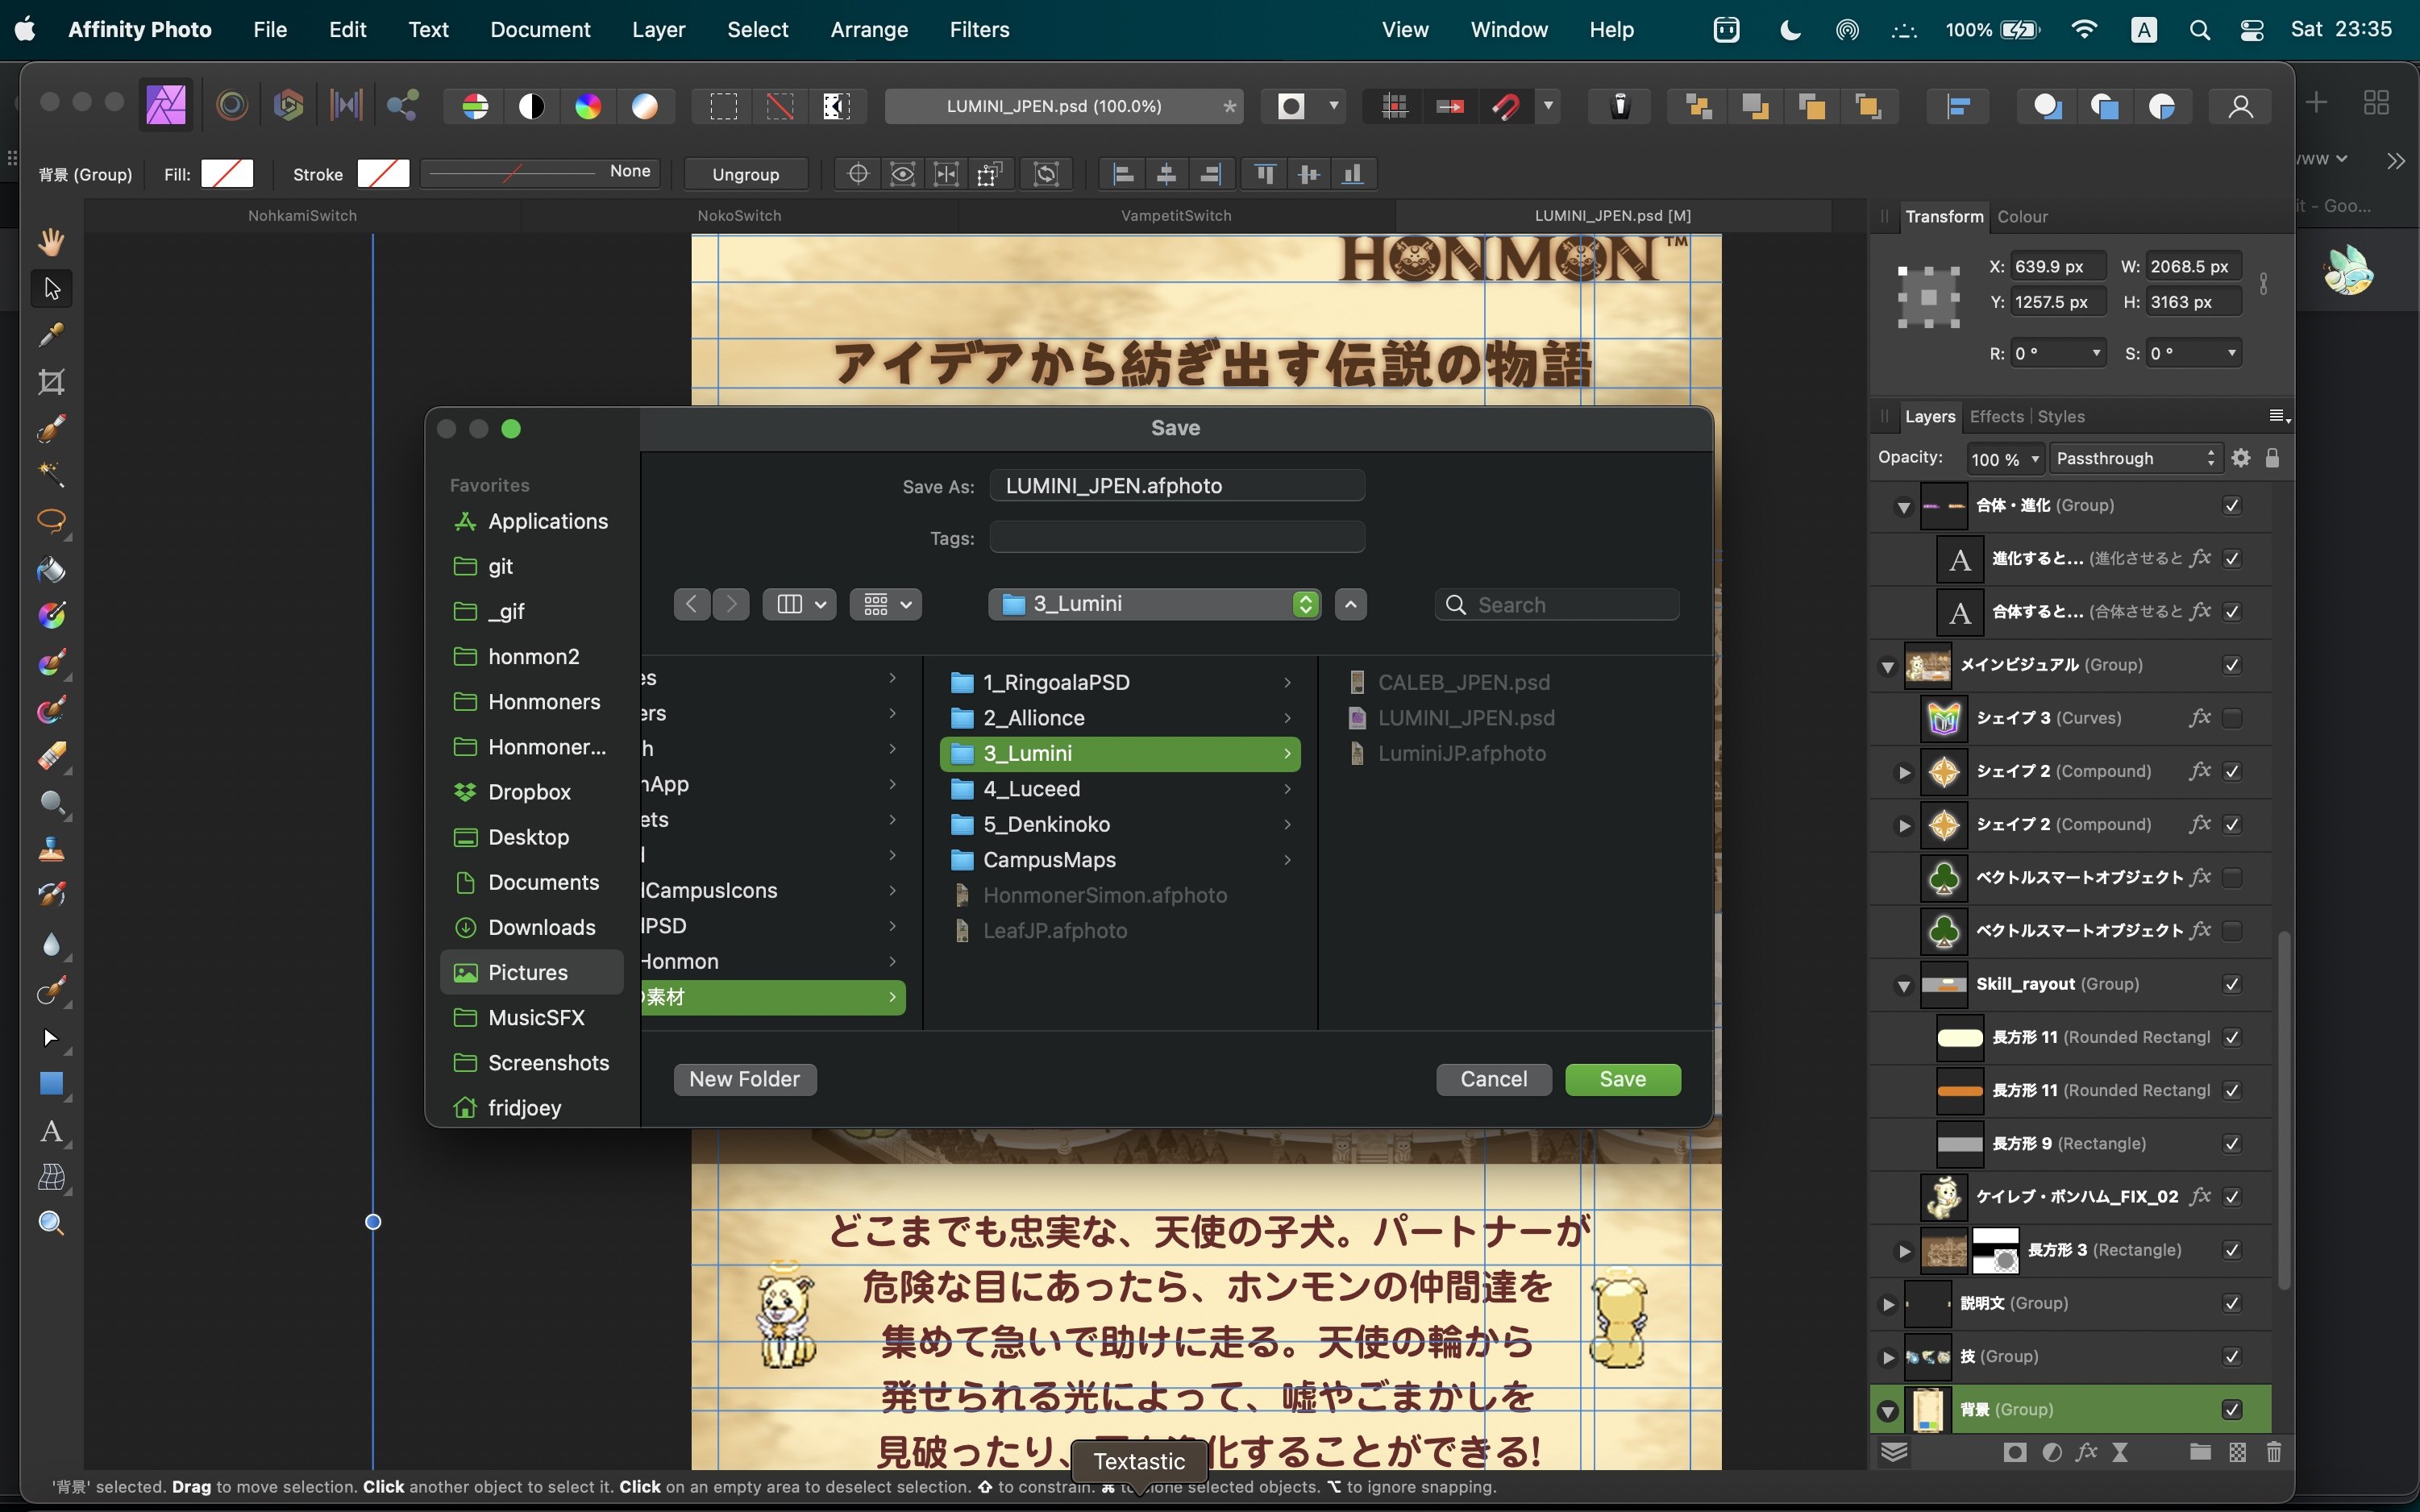Select the Colour Picker tool
This screenshot has width=2420, height=1512.
click(51, 335)
